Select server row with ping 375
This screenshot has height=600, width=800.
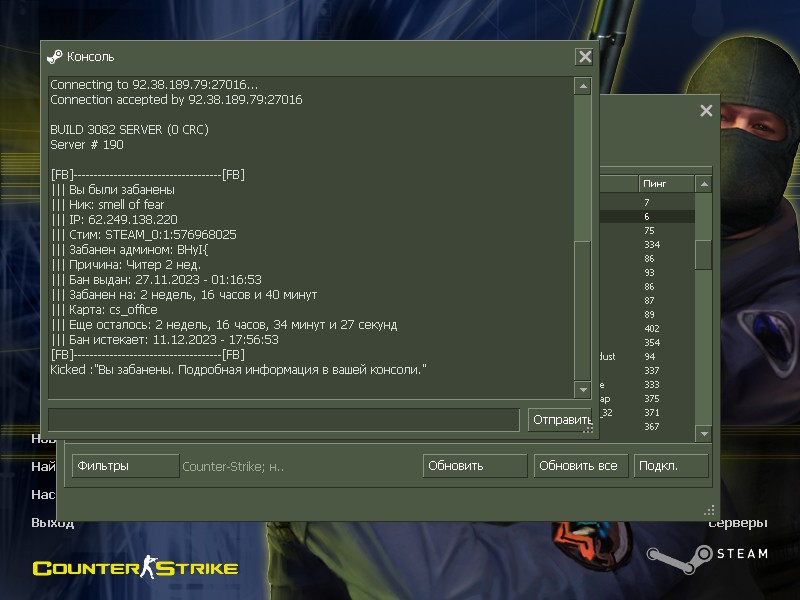(647, 398)
